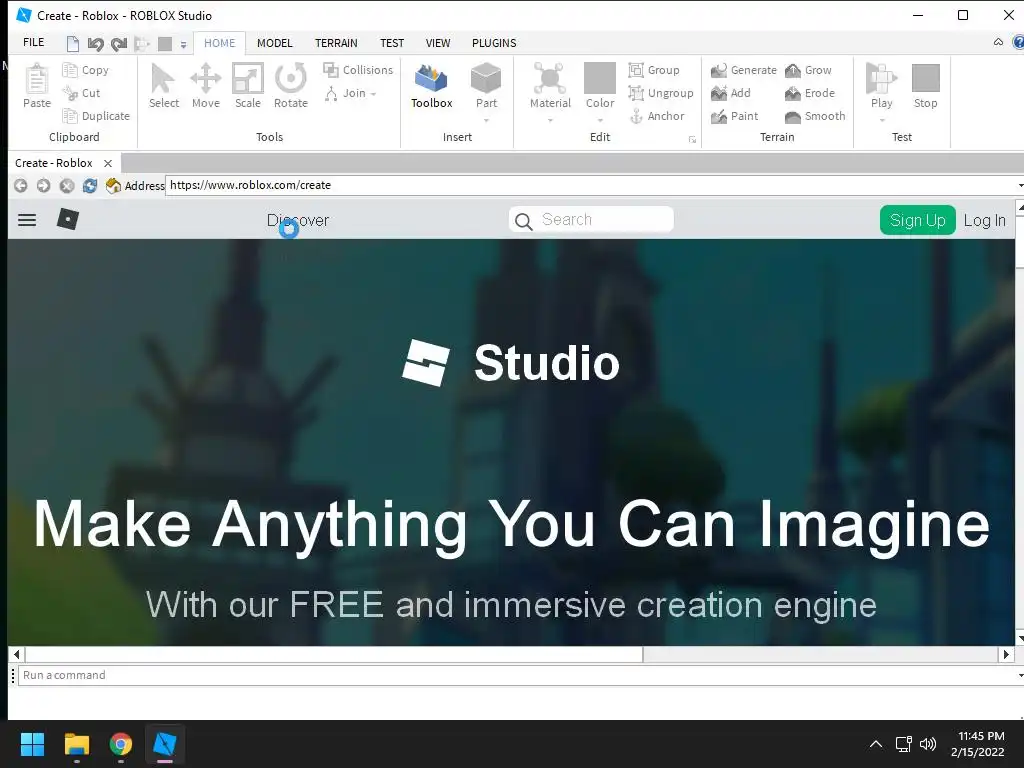Screen dimensions: 1024x768
Task: Expand the Material dropdown arrow
Action: 551,120
